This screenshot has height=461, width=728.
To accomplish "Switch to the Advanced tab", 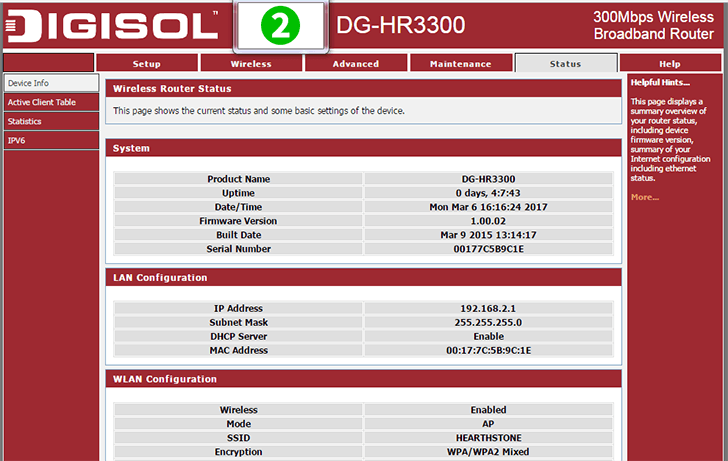I will click(x=356, y=64).
